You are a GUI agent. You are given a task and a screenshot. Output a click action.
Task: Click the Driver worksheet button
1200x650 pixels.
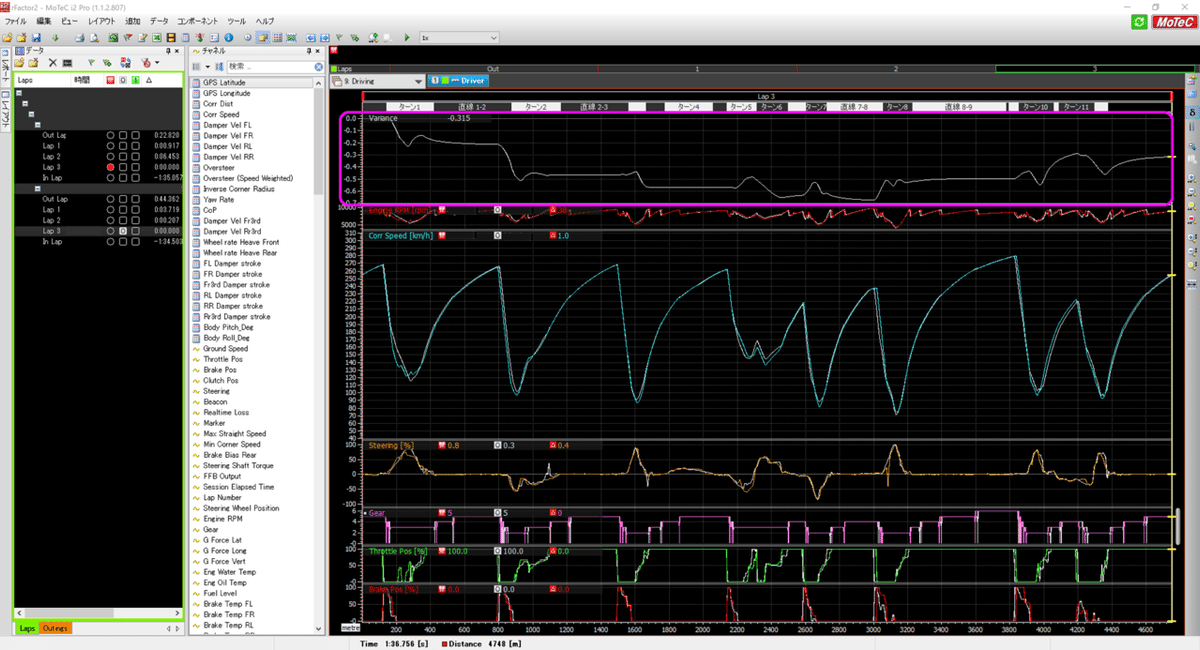456,81
